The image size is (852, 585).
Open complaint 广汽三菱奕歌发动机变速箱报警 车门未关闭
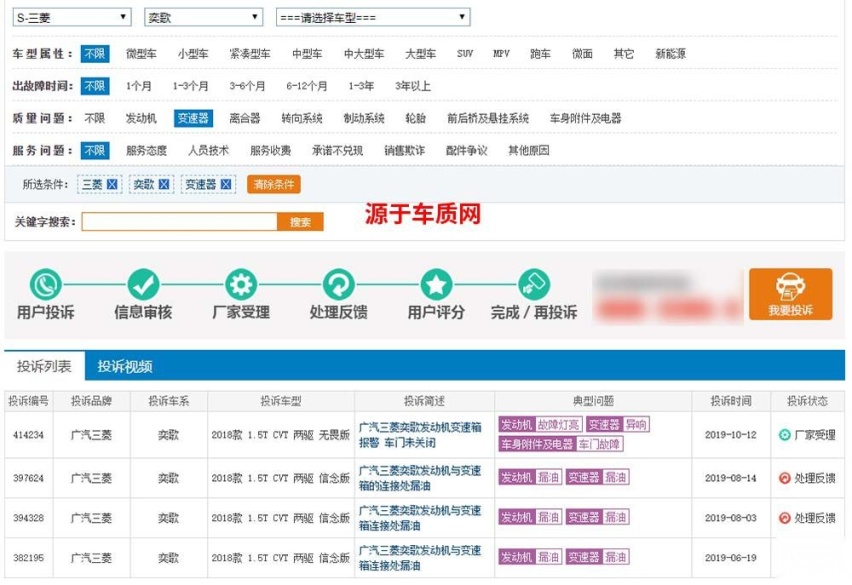tap(420, 435)
